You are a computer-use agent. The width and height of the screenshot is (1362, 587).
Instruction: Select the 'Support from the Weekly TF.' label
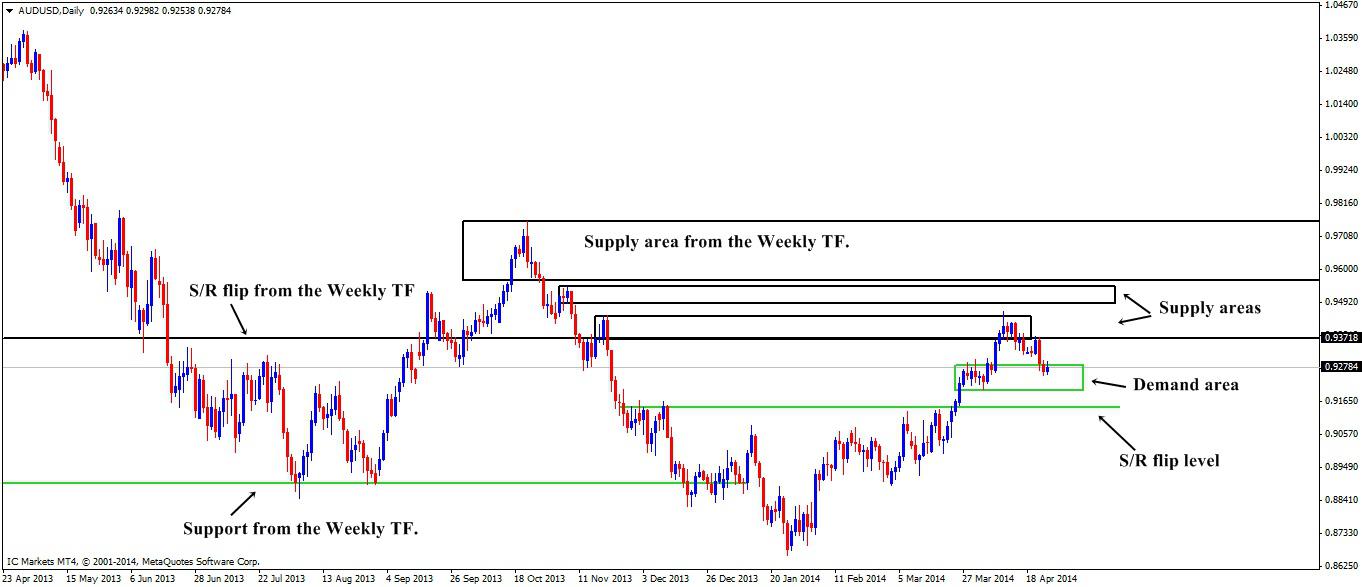300,529
